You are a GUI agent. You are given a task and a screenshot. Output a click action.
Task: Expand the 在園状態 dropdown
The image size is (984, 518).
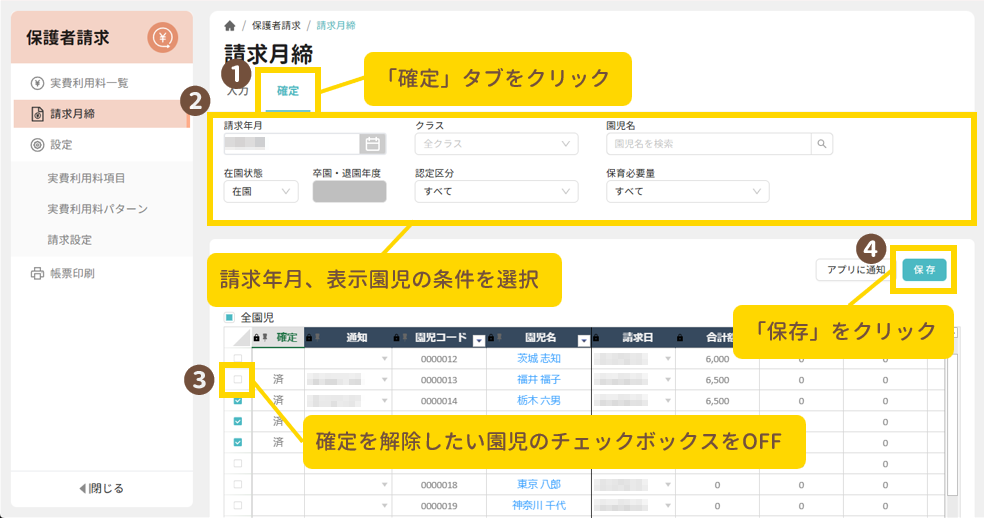point(260,191)
